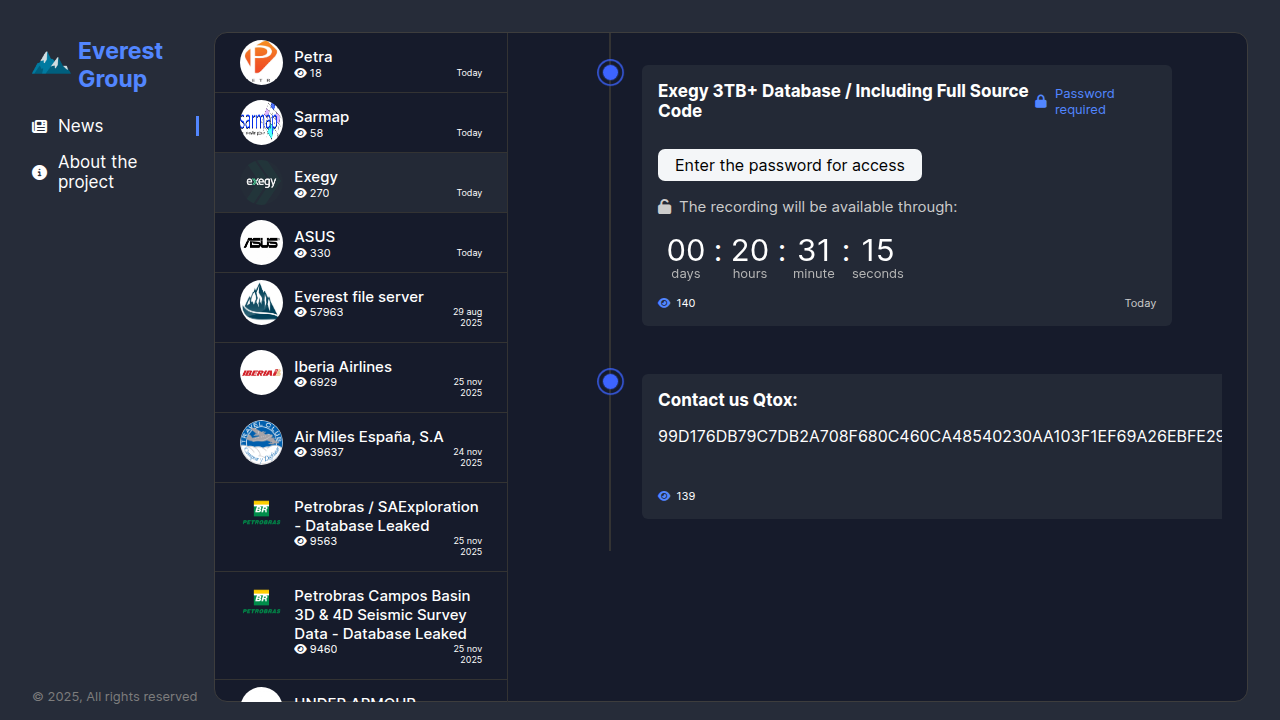Click the unlocked padlock icon near countdown
The image size is (1280, 720).
click(x=664, y=207)
